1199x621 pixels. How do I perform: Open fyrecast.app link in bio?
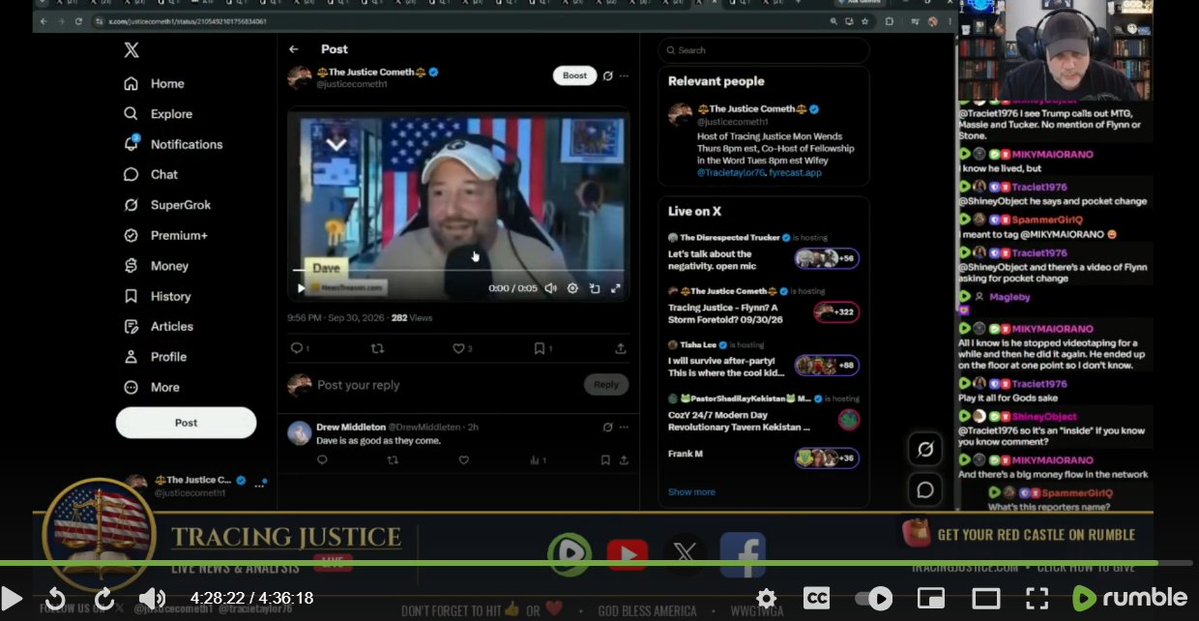click(x=795, y=173)
